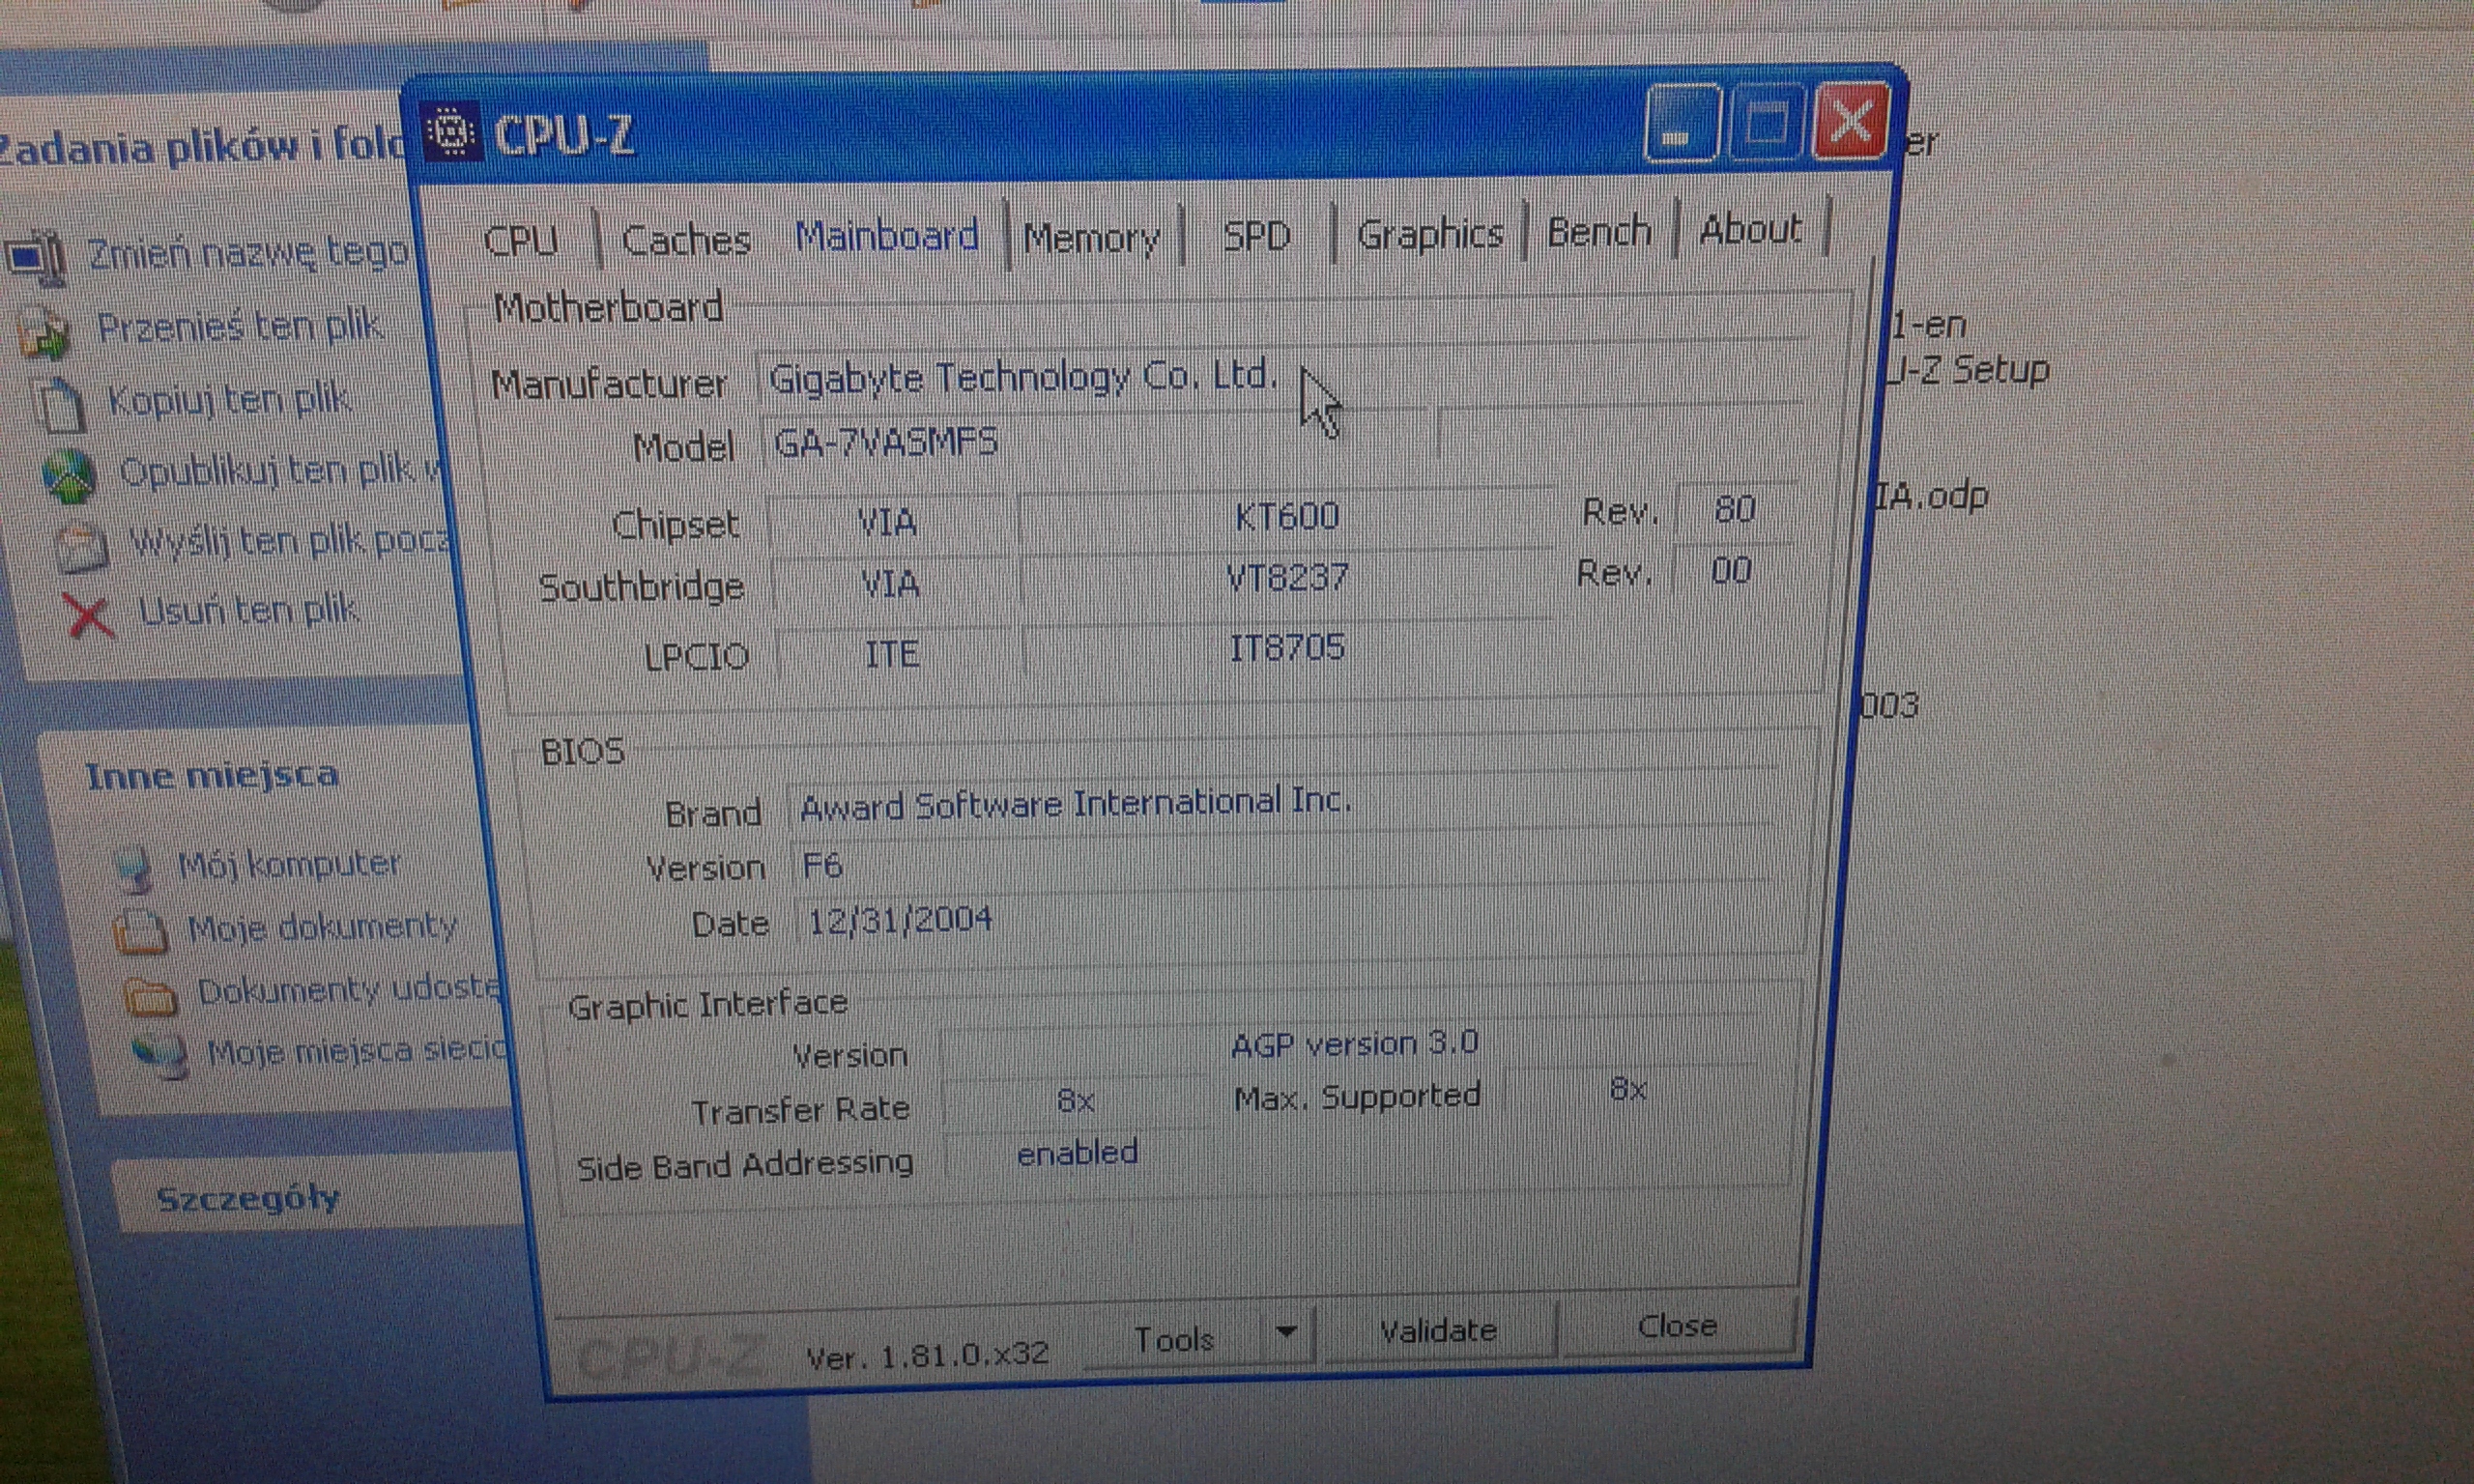Click the copy file icon beside Kopiuj ten plik

(x=59, y=405)
